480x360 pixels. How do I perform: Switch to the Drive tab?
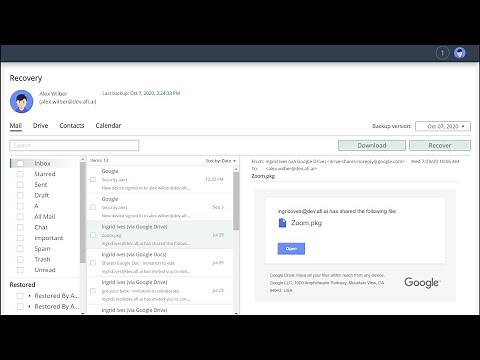pos(41,126)
